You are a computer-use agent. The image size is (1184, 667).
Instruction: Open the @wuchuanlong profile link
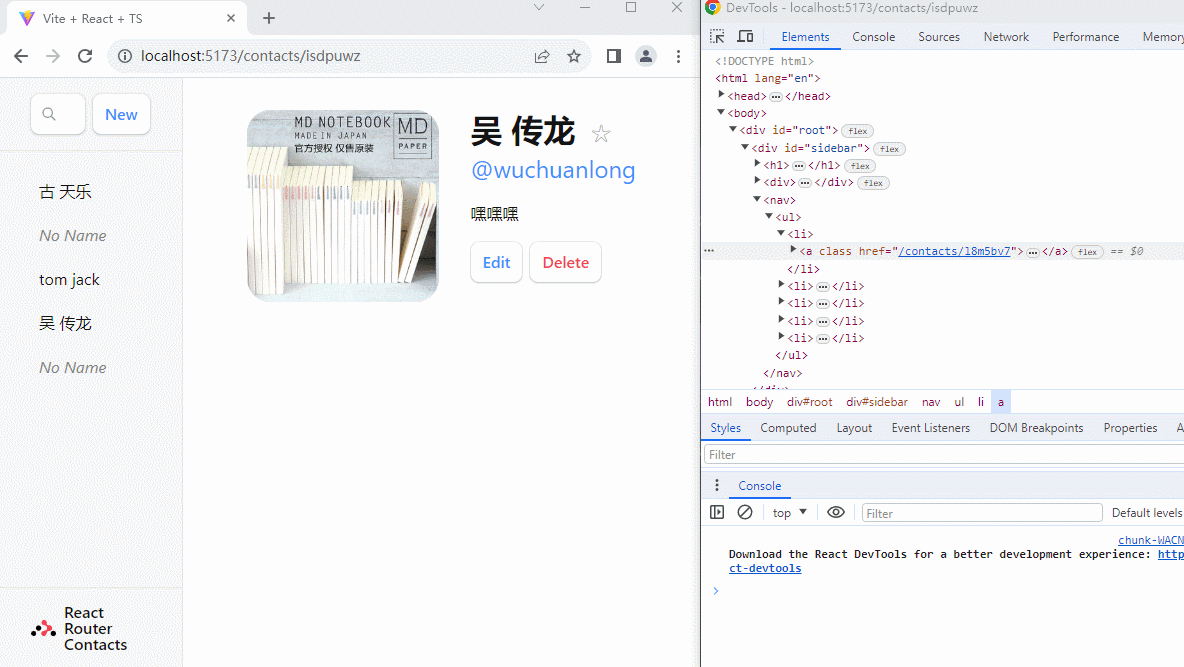pyautogui.click(x=553, y=170)
